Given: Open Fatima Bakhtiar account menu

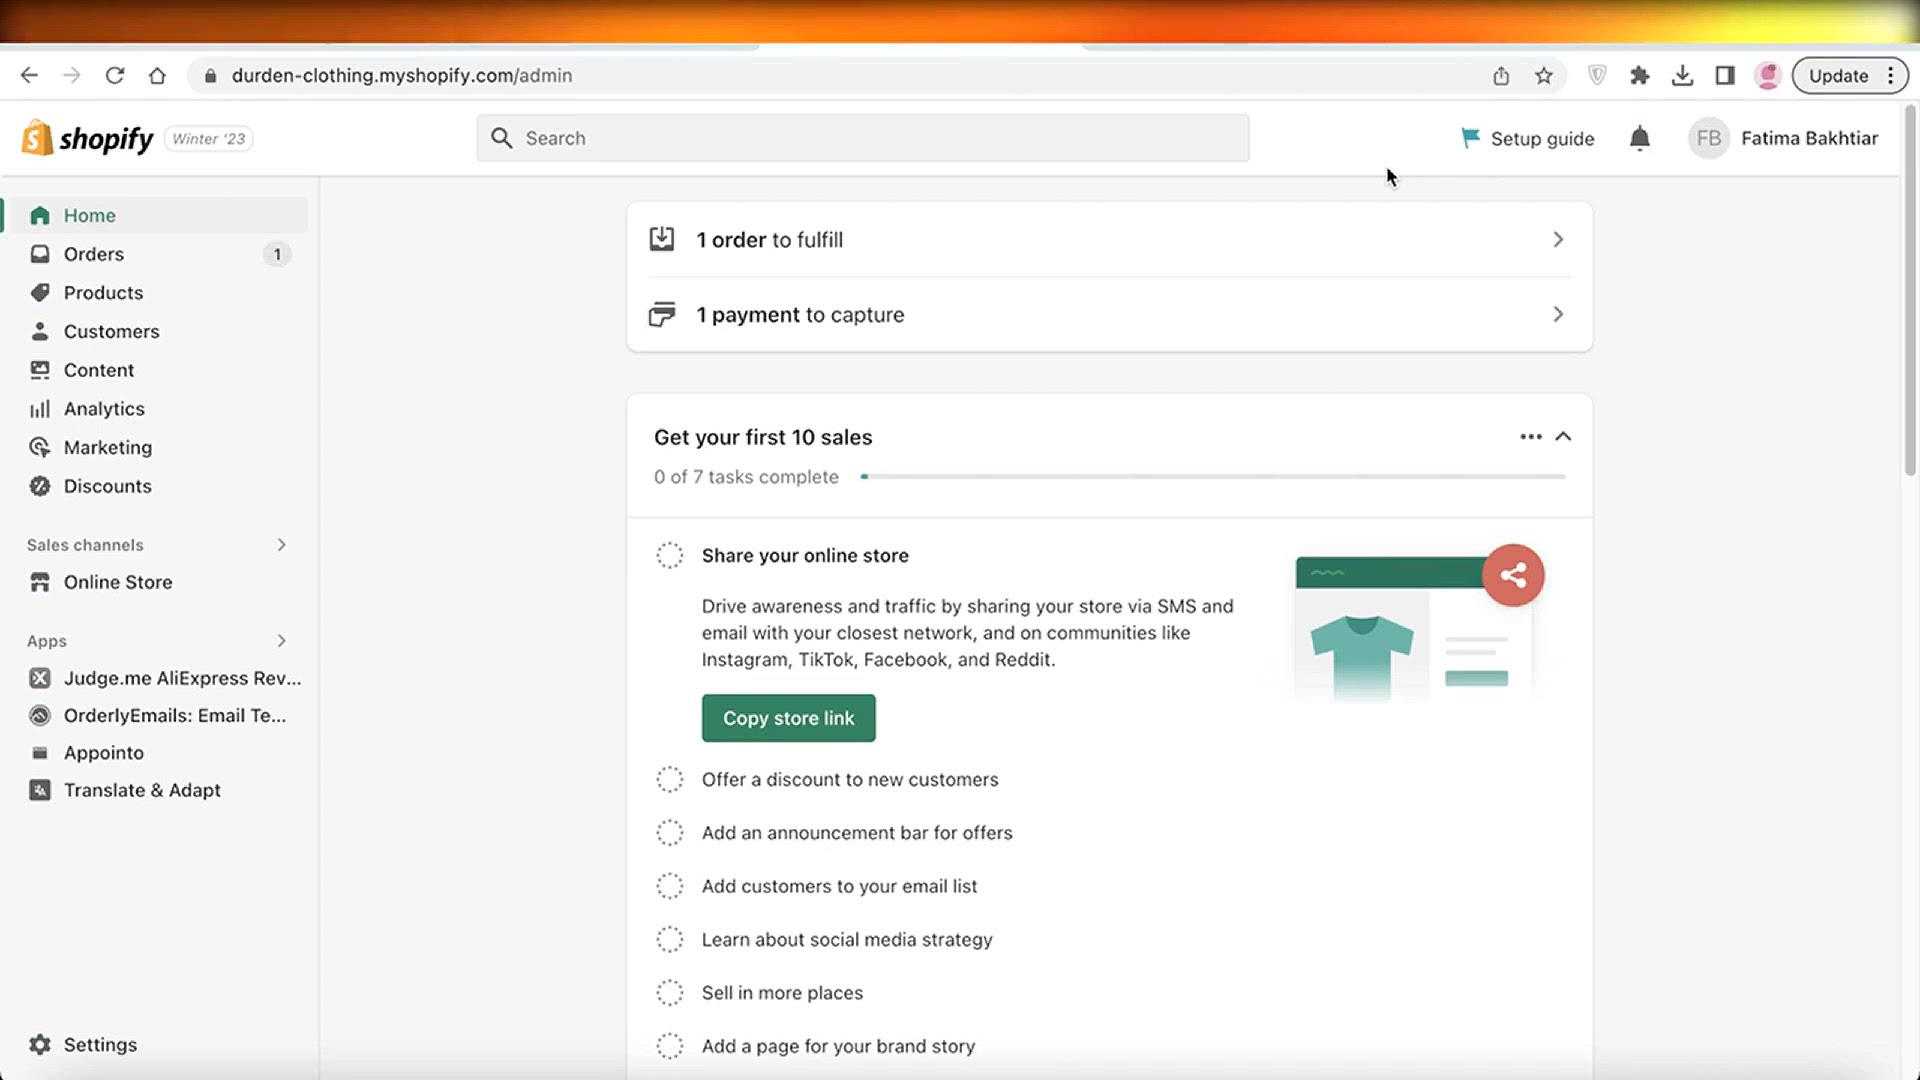Looking at the screenshot, I should tap(1783, 138).
